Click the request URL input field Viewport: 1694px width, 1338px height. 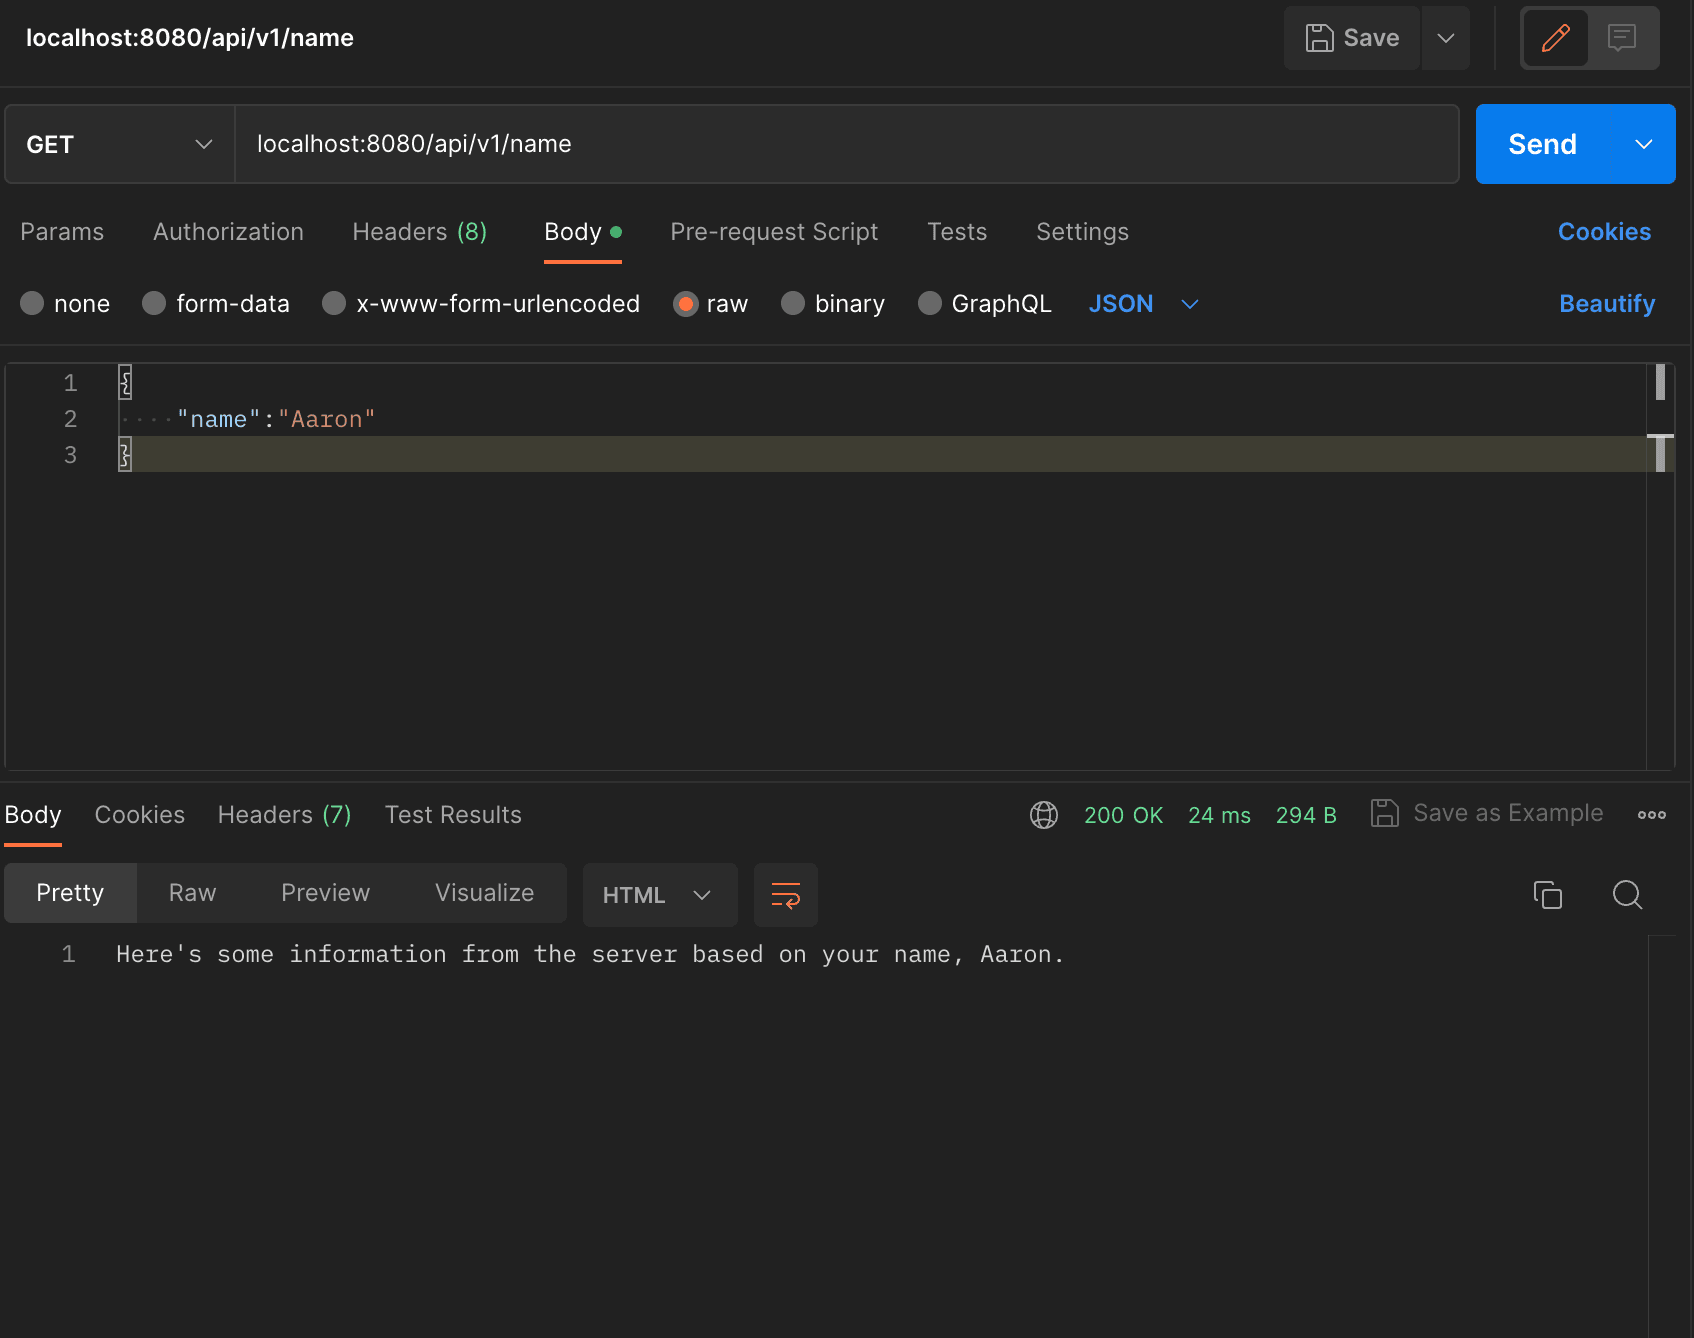847,144
